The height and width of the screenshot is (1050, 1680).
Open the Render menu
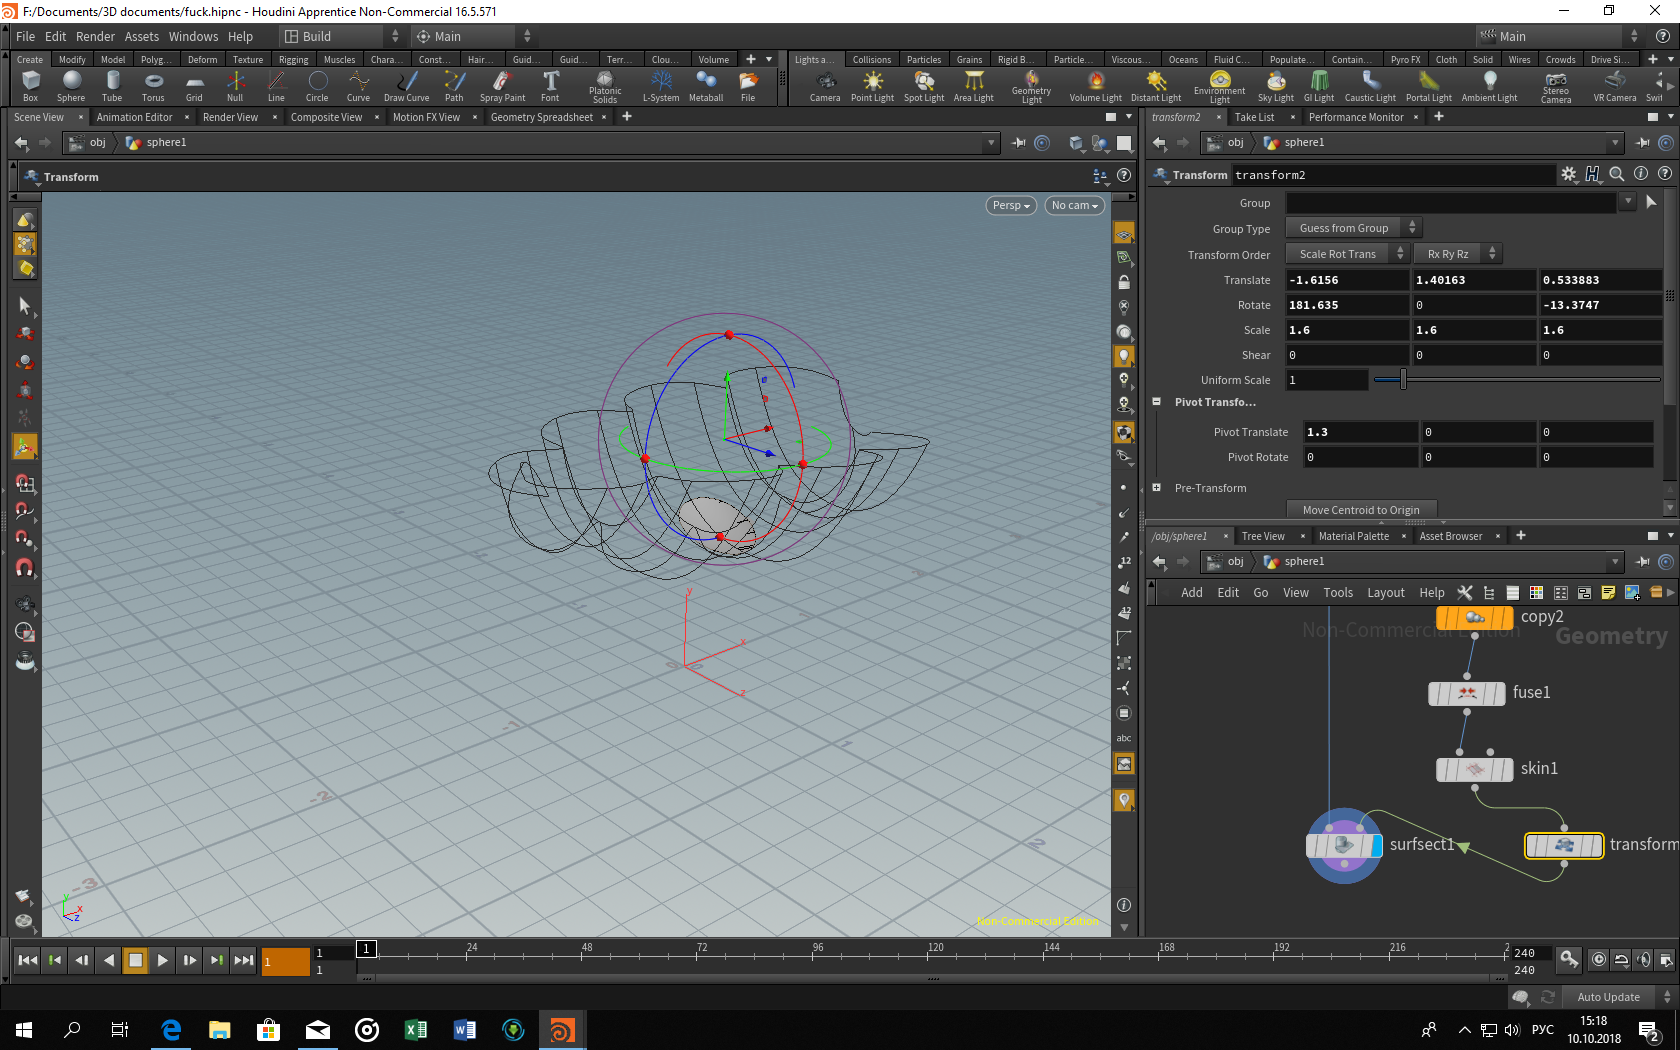pos(95,36)
